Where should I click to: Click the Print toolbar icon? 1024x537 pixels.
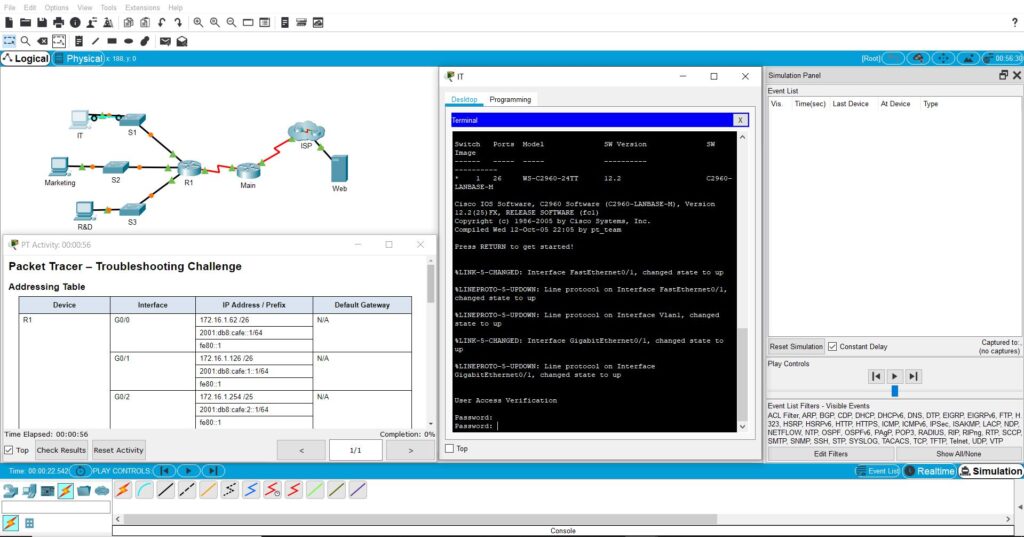click(58, 22)
